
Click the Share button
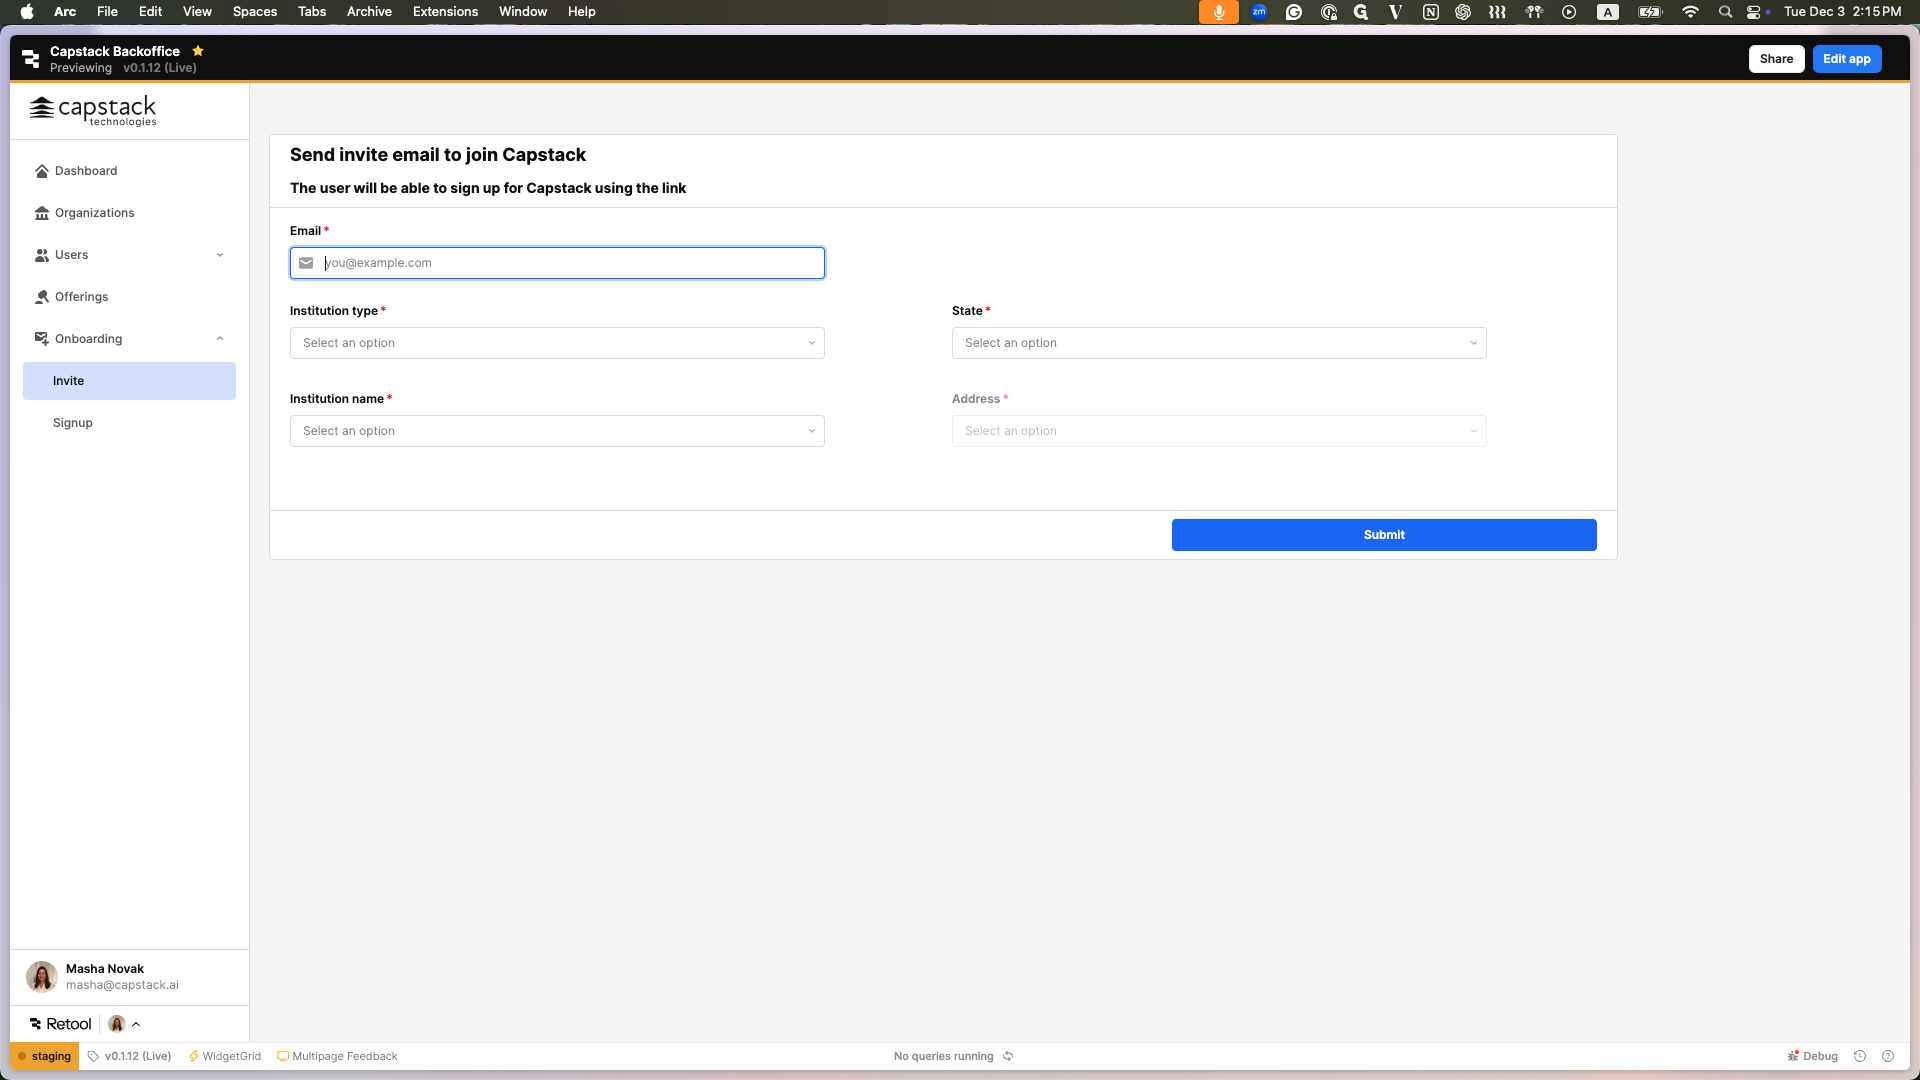pyautogui.click(x=1776, y=59)
